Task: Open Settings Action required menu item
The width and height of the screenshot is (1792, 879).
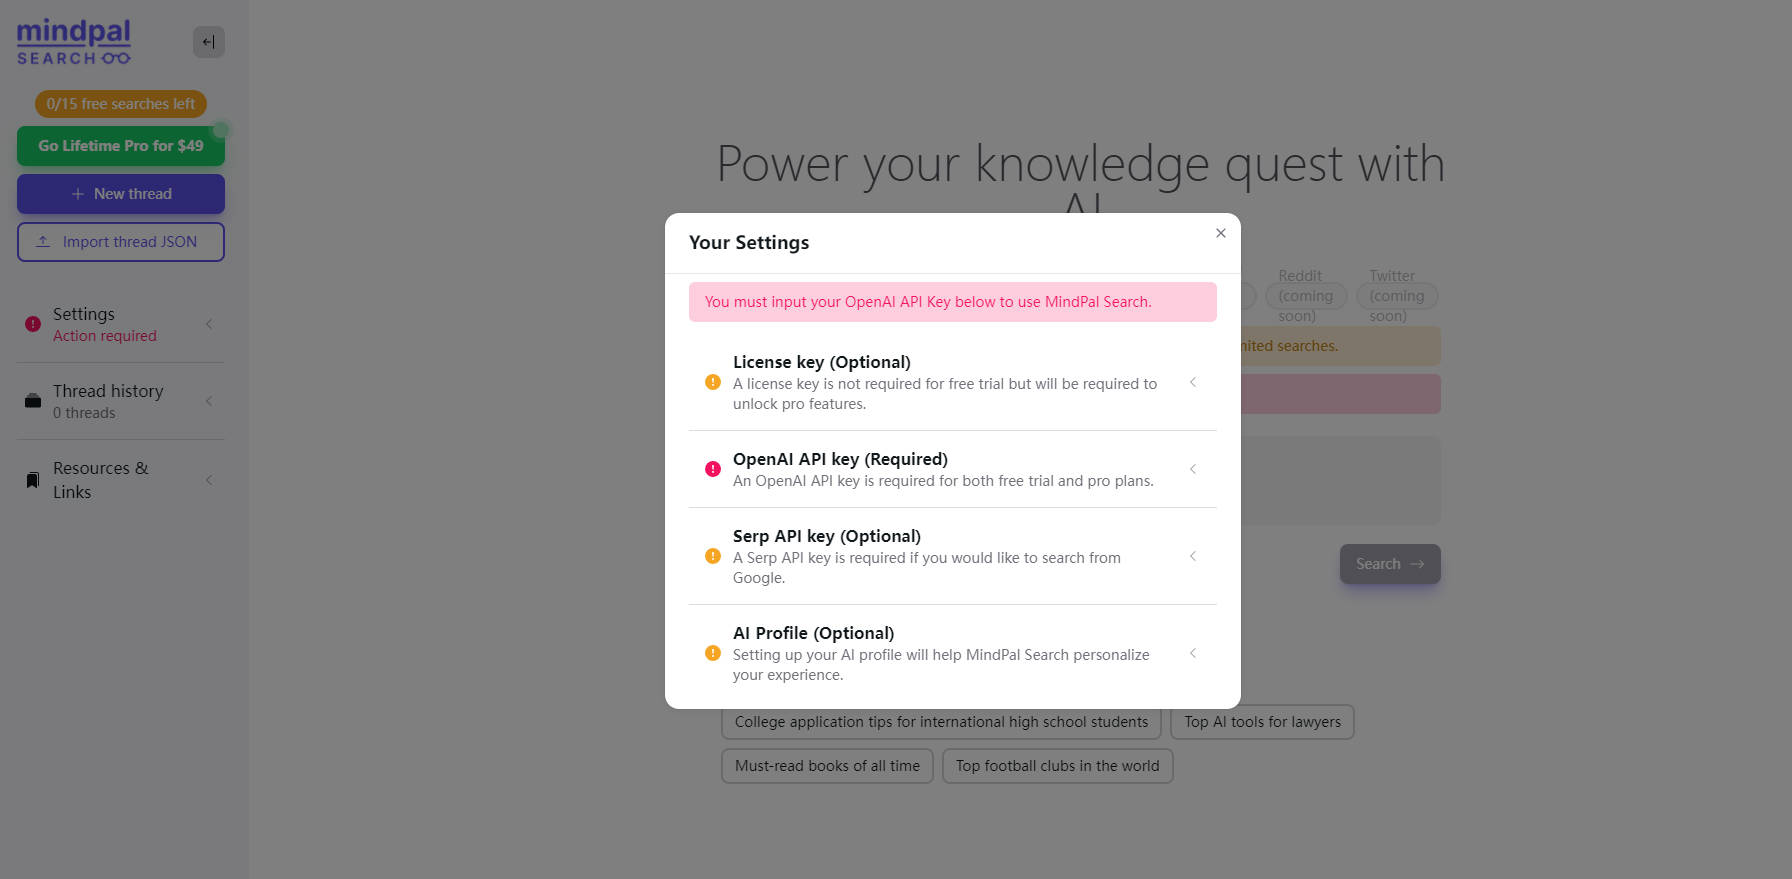Action: [x=121, y=324]
